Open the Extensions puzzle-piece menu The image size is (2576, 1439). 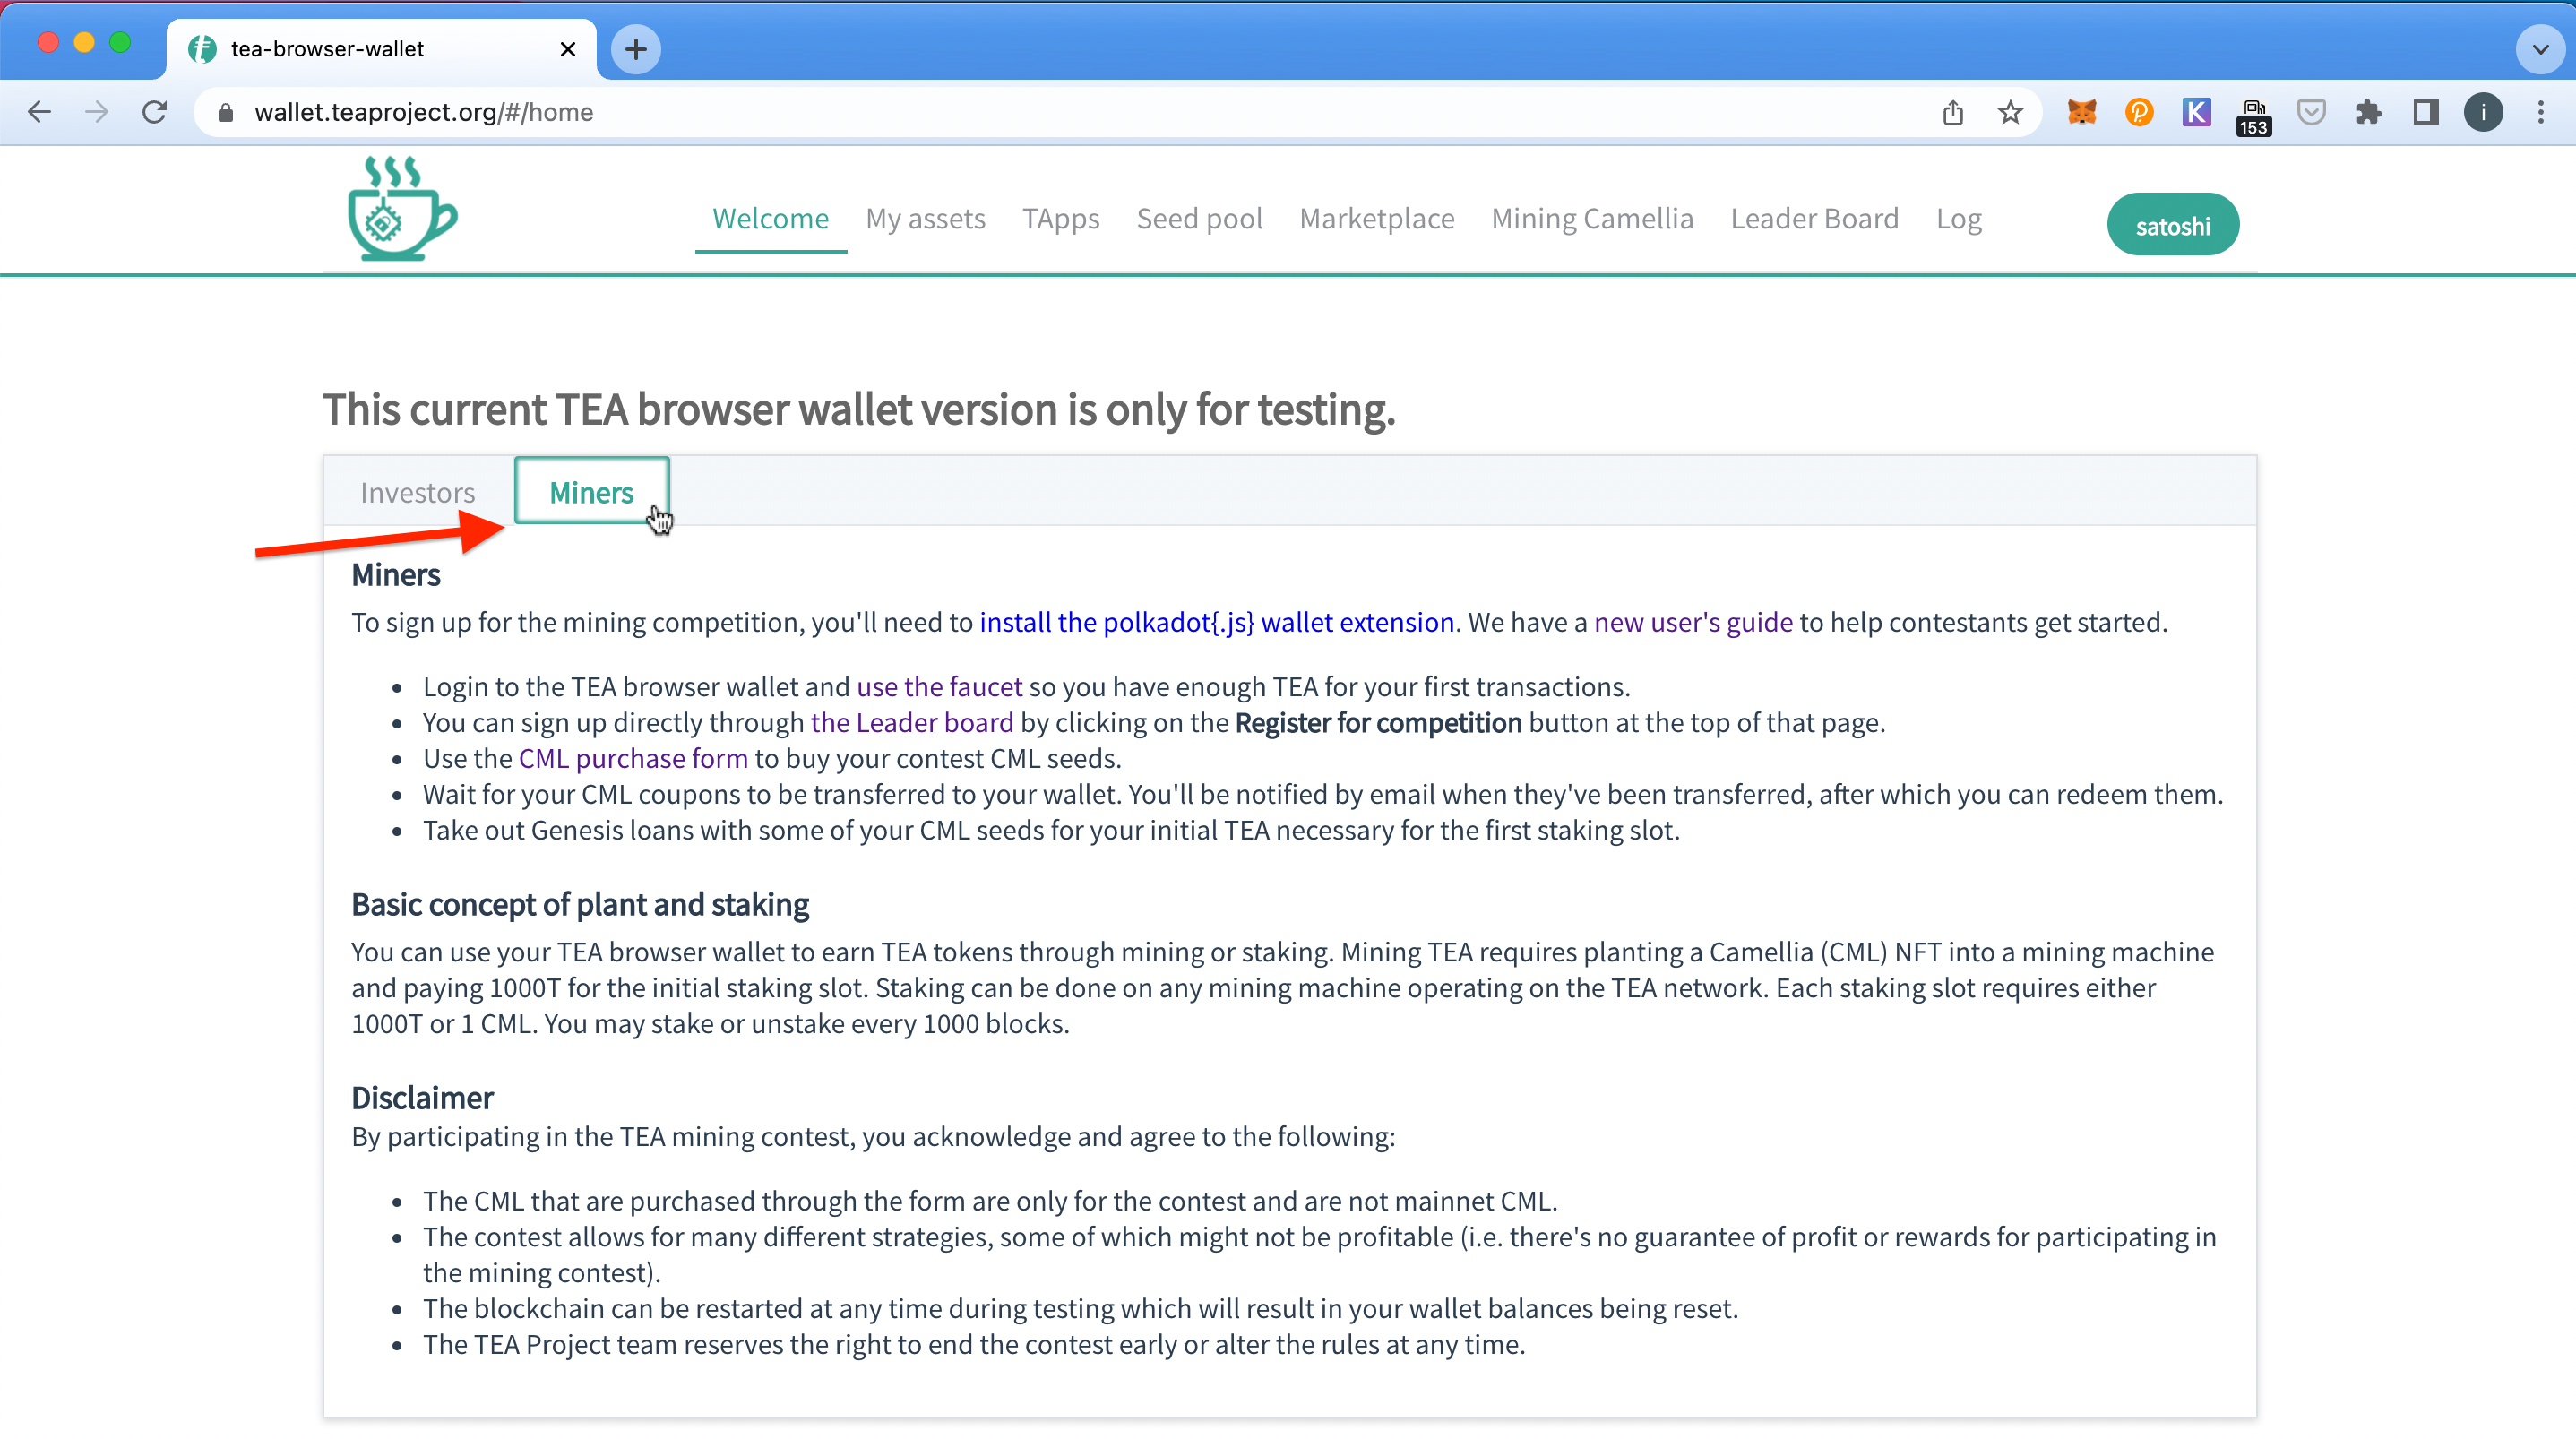click(2368, 112)
